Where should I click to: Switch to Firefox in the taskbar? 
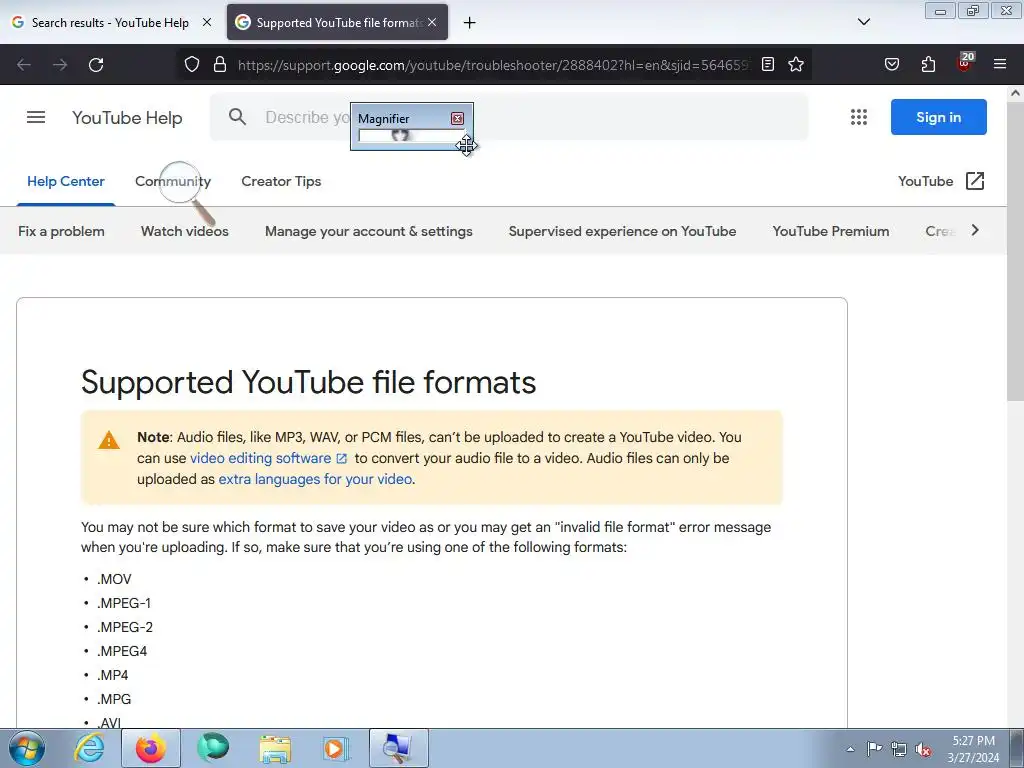151,748
